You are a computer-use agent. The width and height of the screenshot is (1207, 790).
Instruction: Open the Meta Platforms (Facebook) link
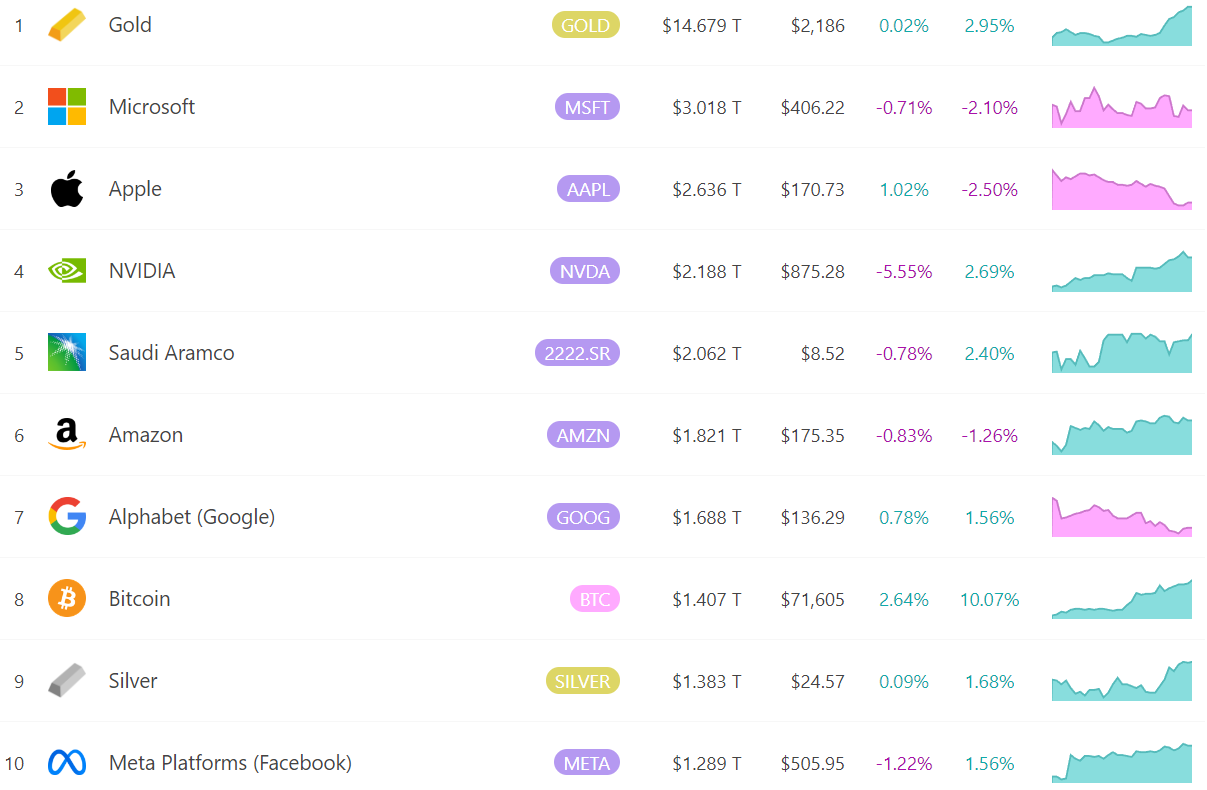[x=230, y=763]
